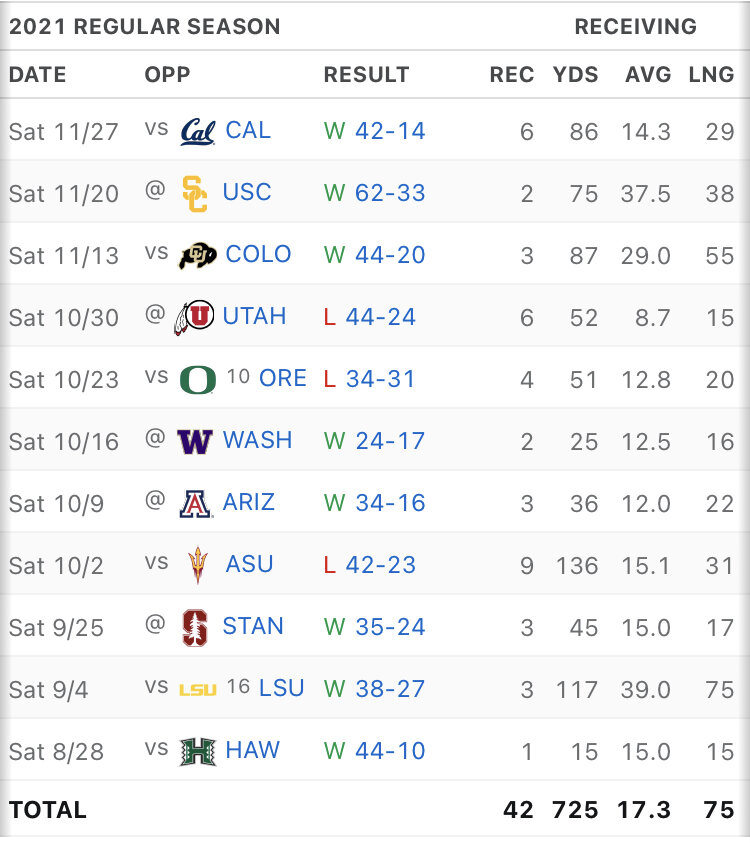Open the W 42-14 game result
The width and height of the screenshot is (750, 843).
pos(375,131)
